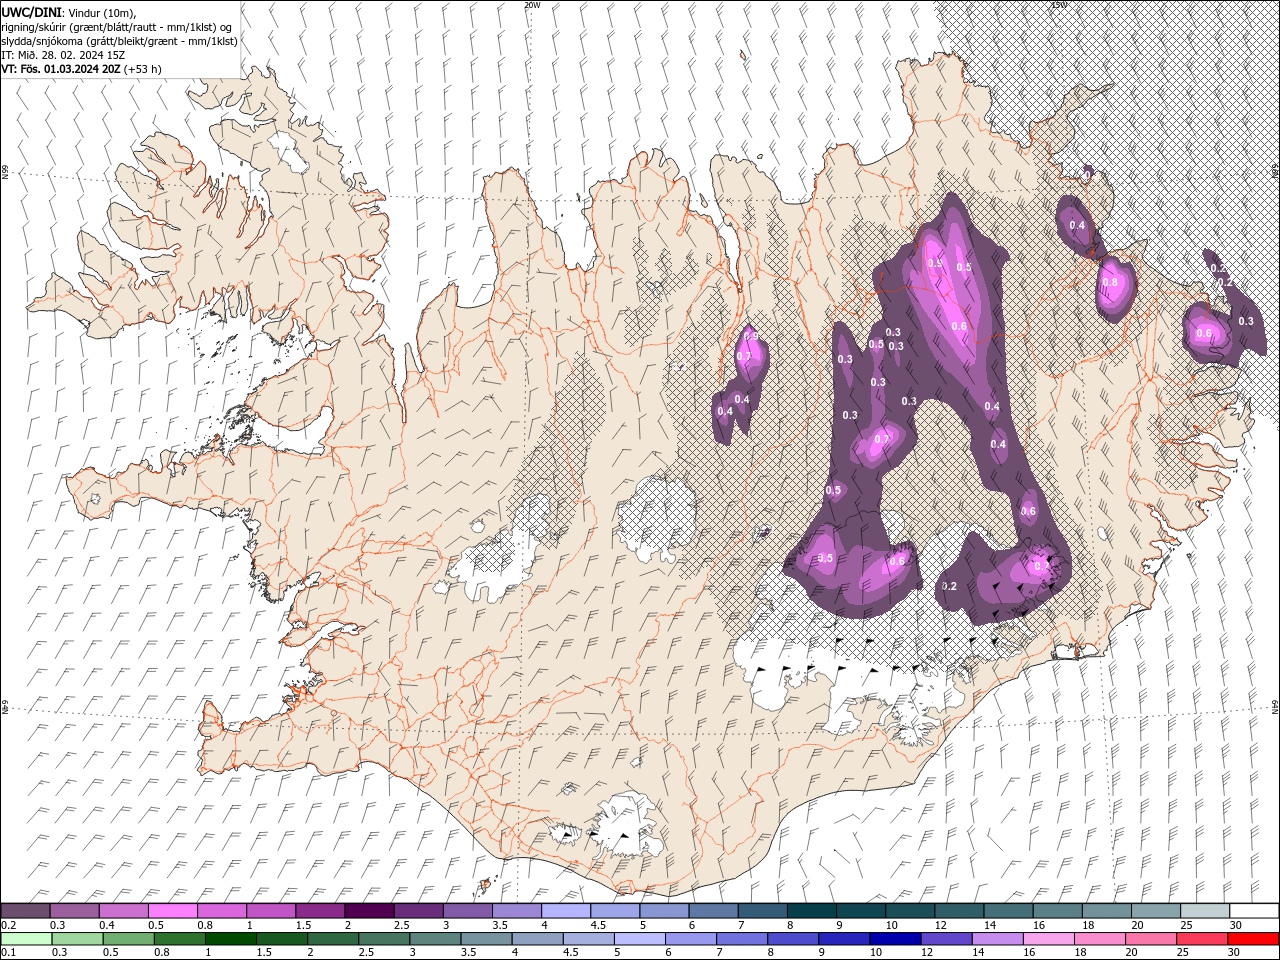The image size is (1280, 960).
Task: Choose the upper legend swatch between 3.5 and 4
Action: click(x=516, y=911)
